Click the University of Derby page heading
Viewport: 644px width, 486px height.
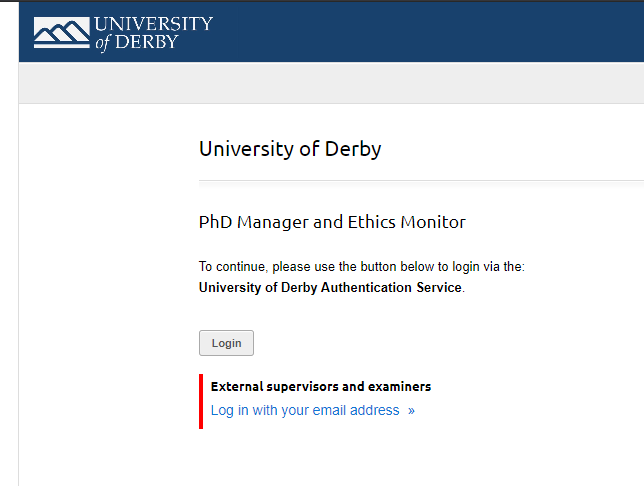(290, 149)
